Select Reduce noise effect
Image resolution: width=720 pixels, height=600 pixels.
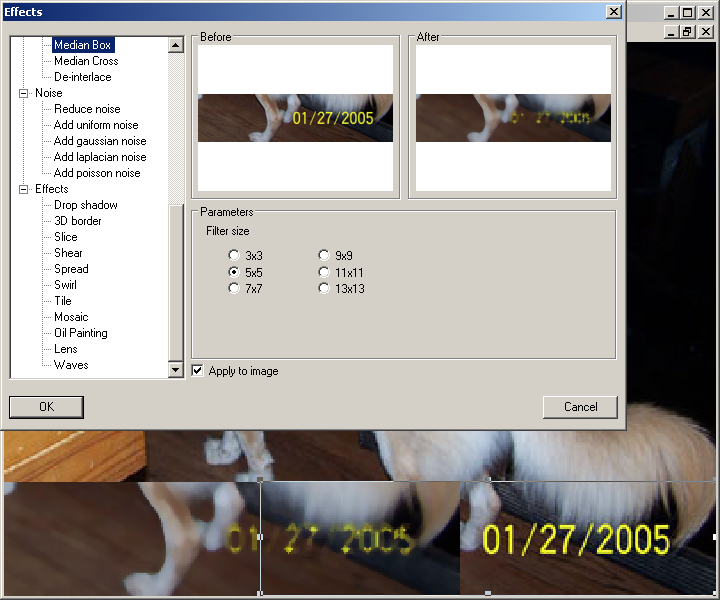(x=87, y=109)
